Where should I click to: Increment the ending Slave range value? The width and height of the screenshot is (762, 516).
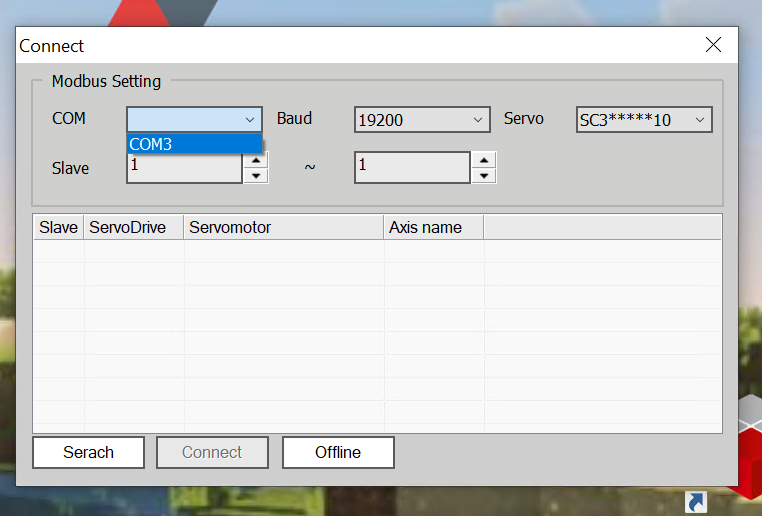point(484,160)
